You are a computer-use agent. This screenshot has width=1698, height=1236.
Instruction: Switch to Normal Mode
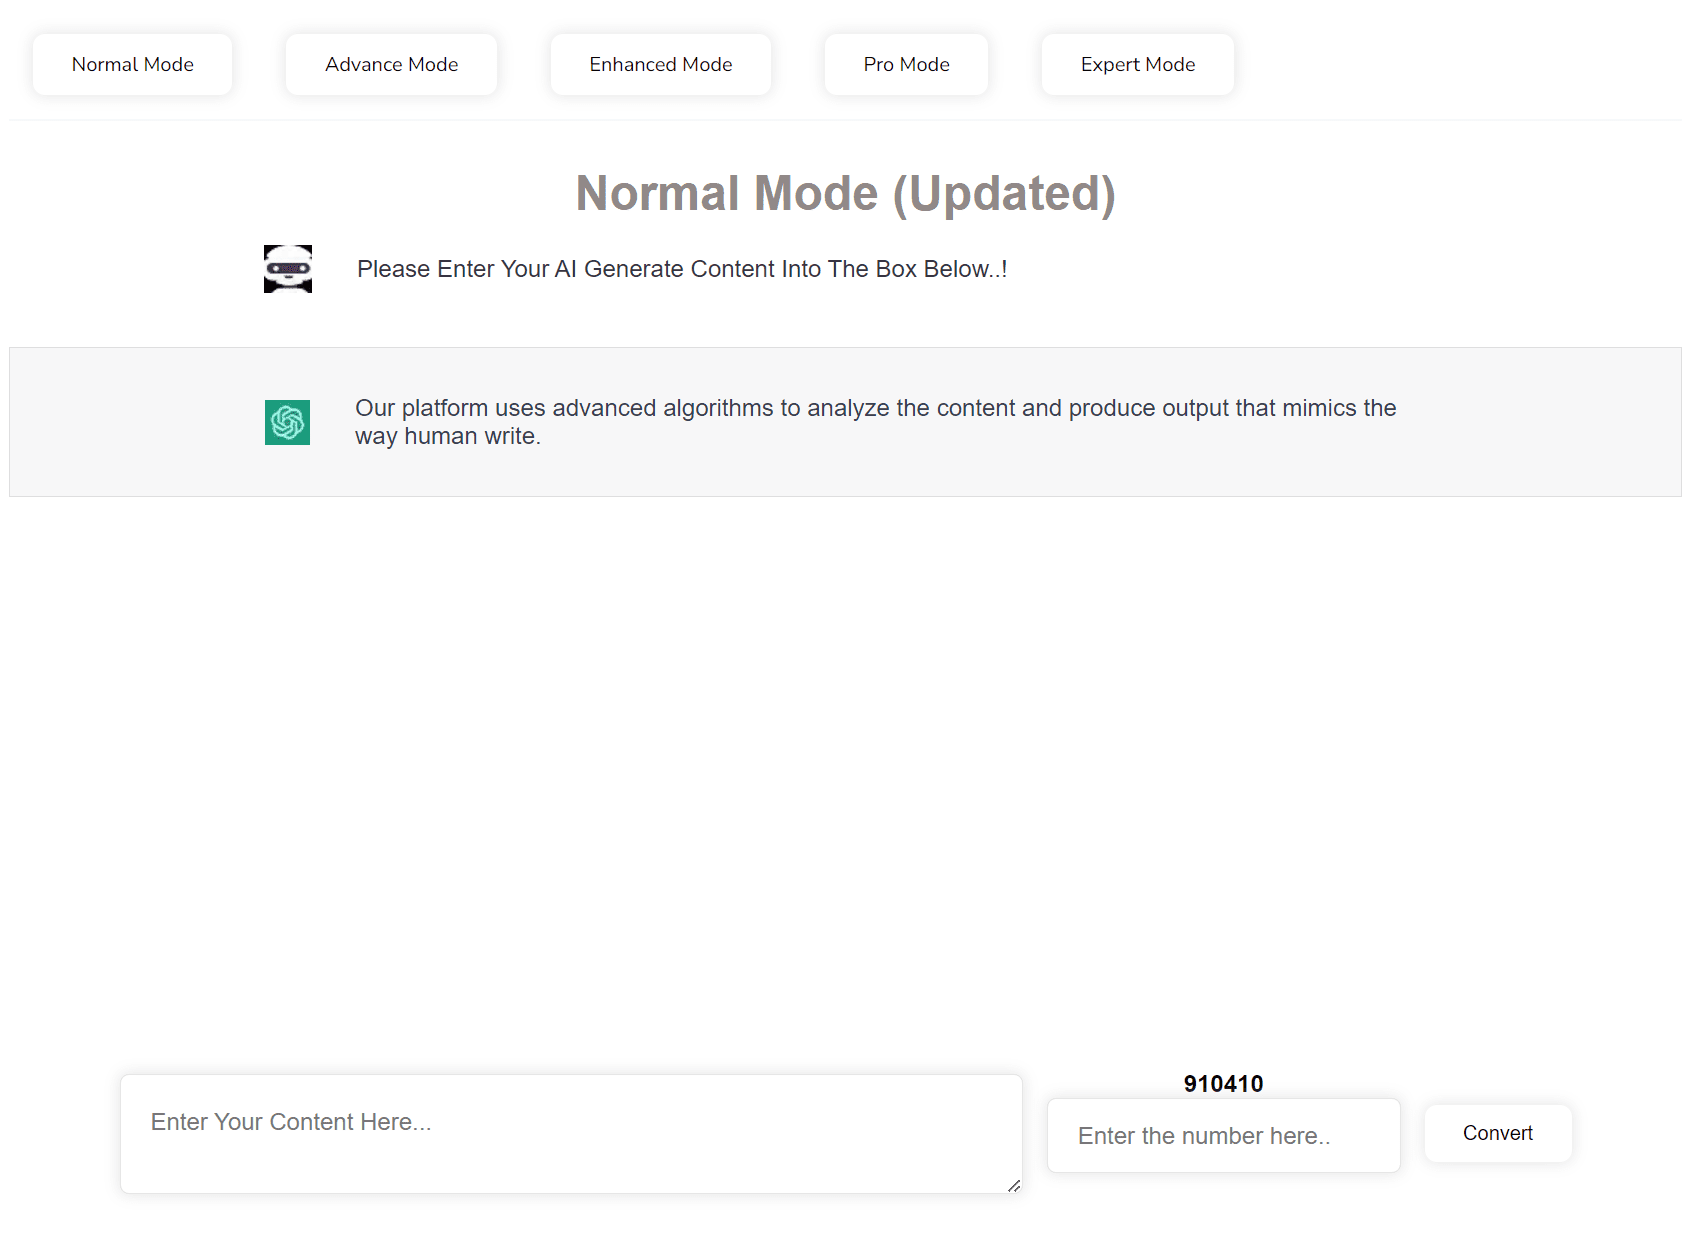click(x=133, y=65)
